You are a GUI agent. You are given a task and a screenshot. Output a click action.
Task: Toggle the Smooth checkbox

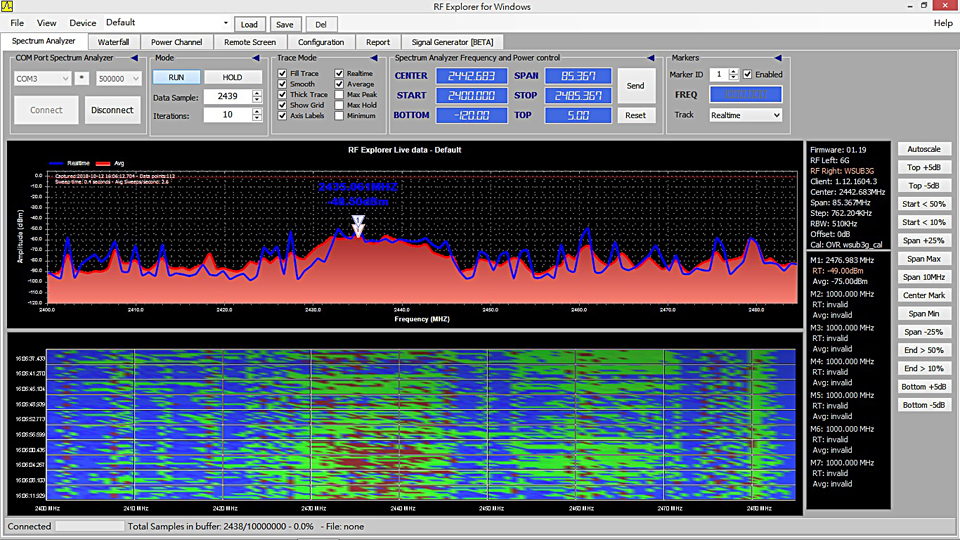[x=282, y=84]
